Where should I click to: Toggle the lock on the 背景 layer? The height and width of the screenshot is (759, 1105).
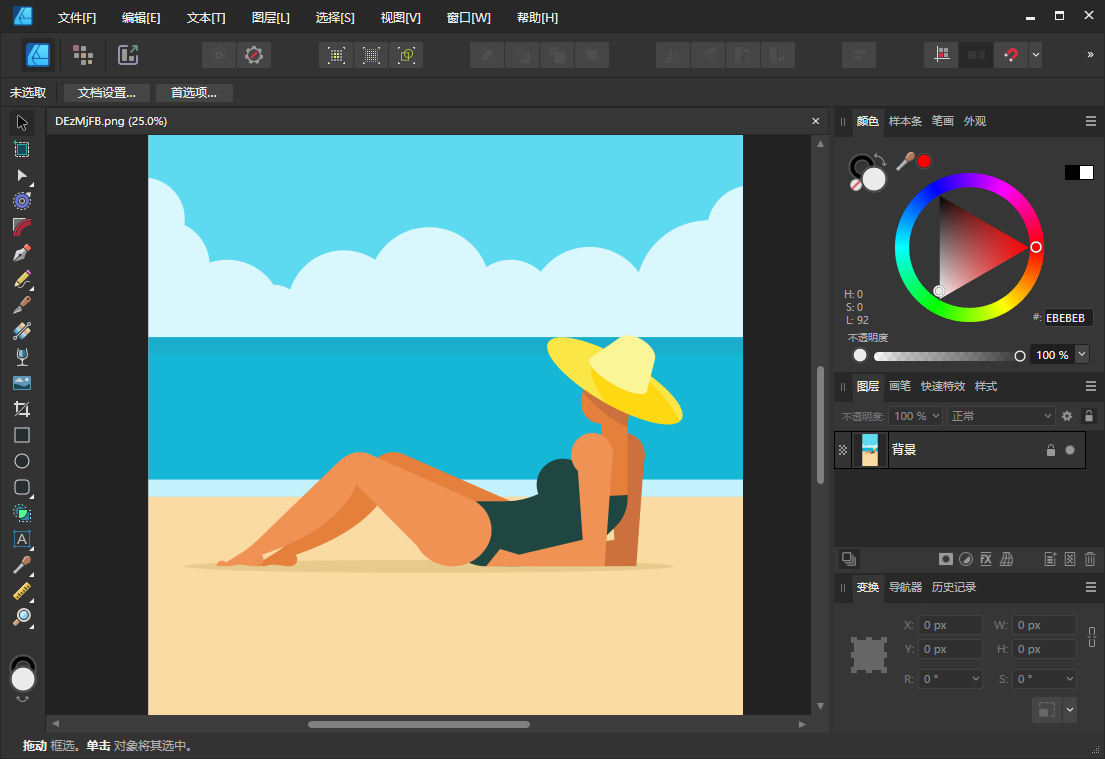click(1050, 450)
